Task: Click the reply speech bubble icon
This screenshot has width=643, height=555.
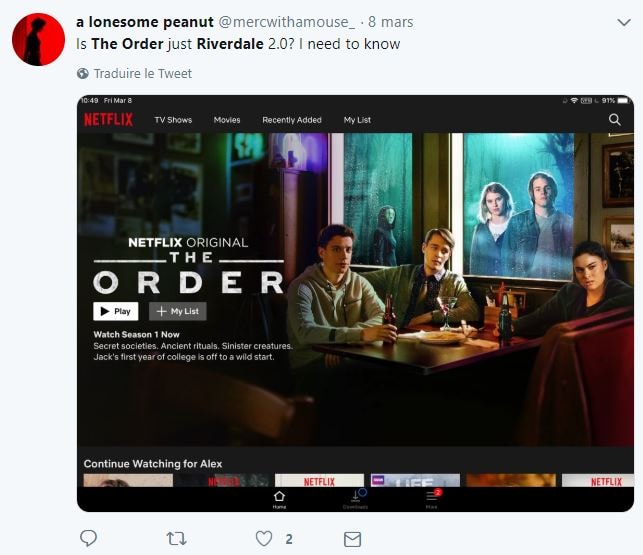Action: (x=88, y=538)
